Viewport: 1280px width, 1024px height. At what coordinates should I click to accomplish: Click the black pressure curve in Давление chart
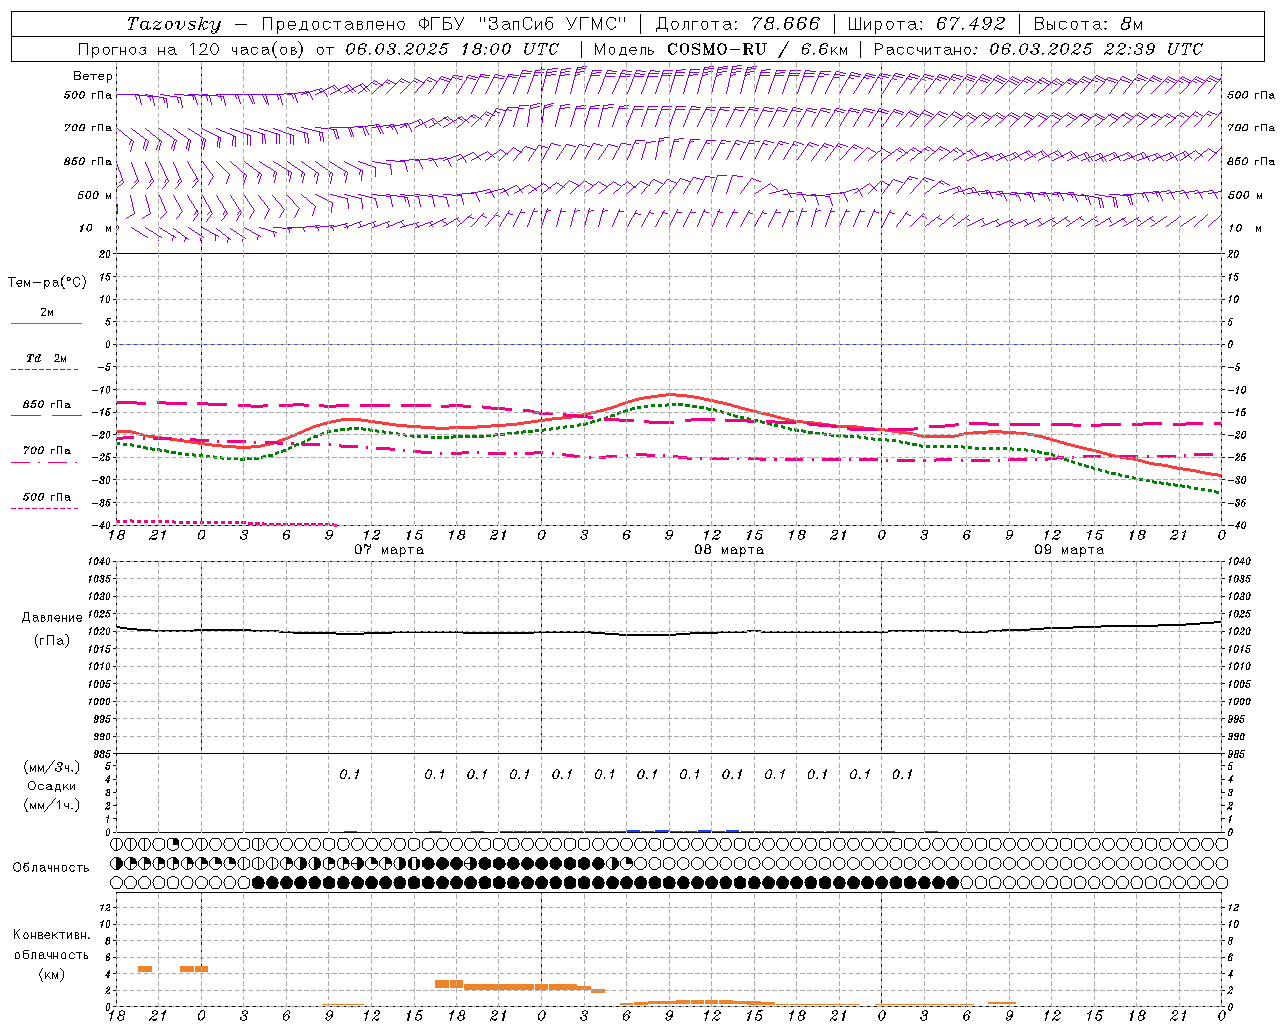click(670, 634)
